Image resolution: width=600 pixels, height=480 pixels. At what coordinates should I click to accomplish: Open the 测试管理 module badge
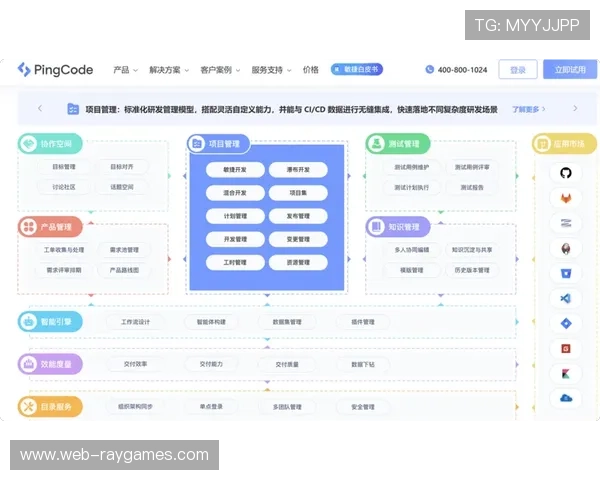[x=398, y=144]
